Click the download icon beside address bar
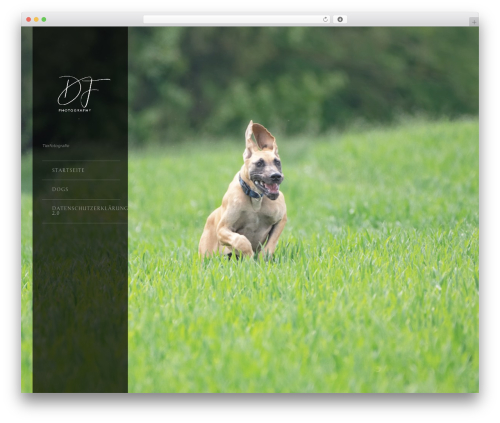Viewport: 500px width, 423px height. pyautogui.click(x=340, y=19)
